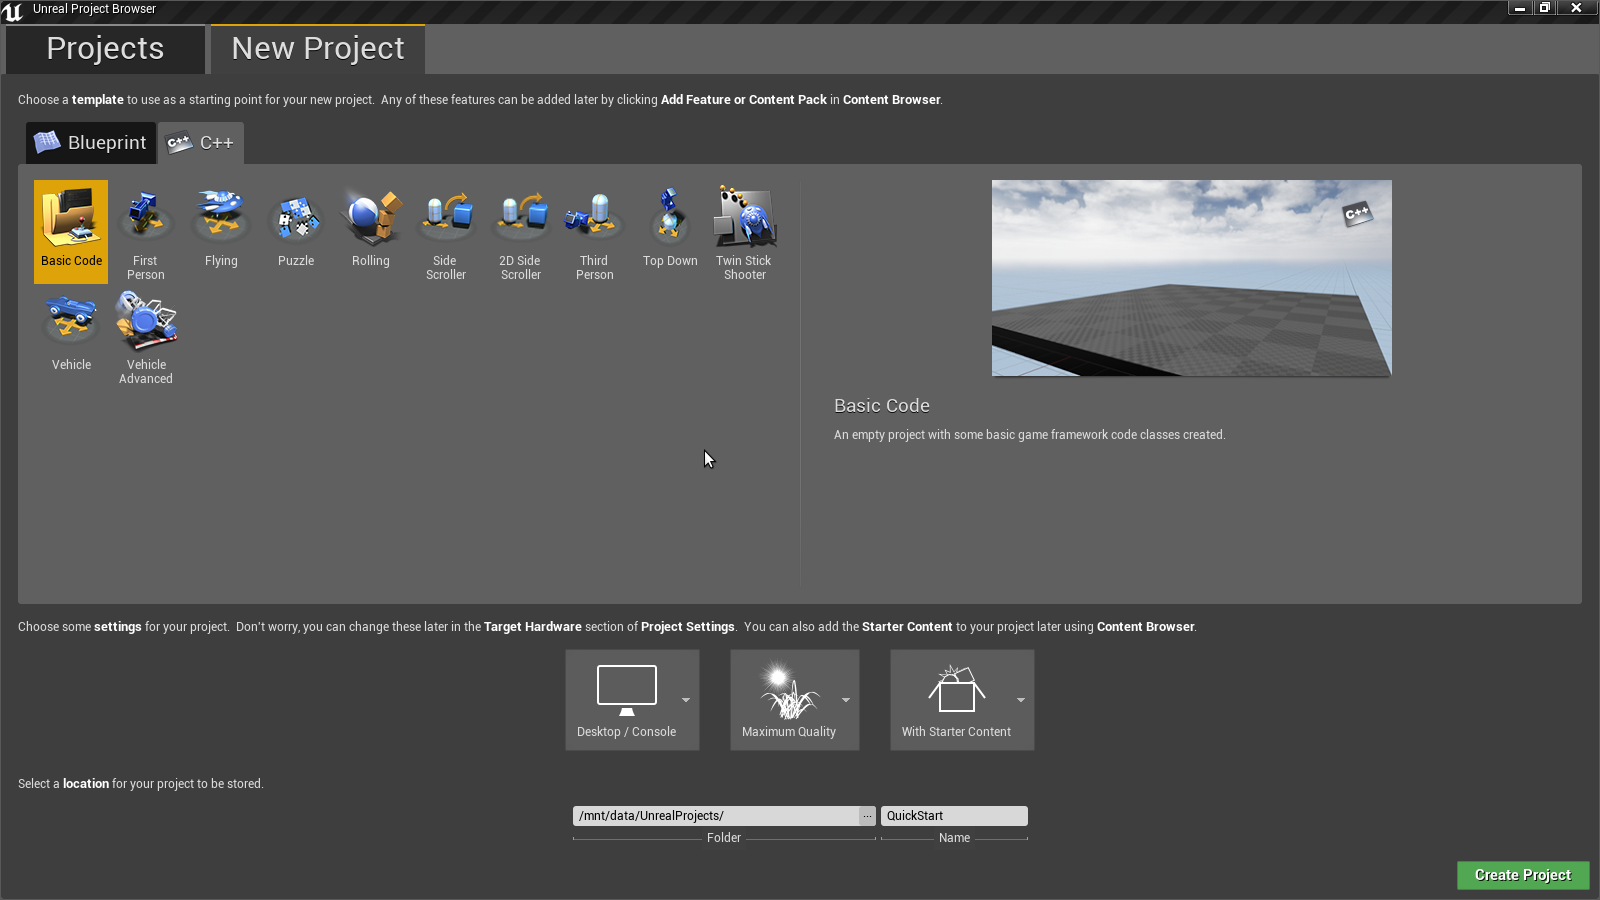Click the Basic Code description heading
The image size is (1600, 900).
(x=882, y=406)
